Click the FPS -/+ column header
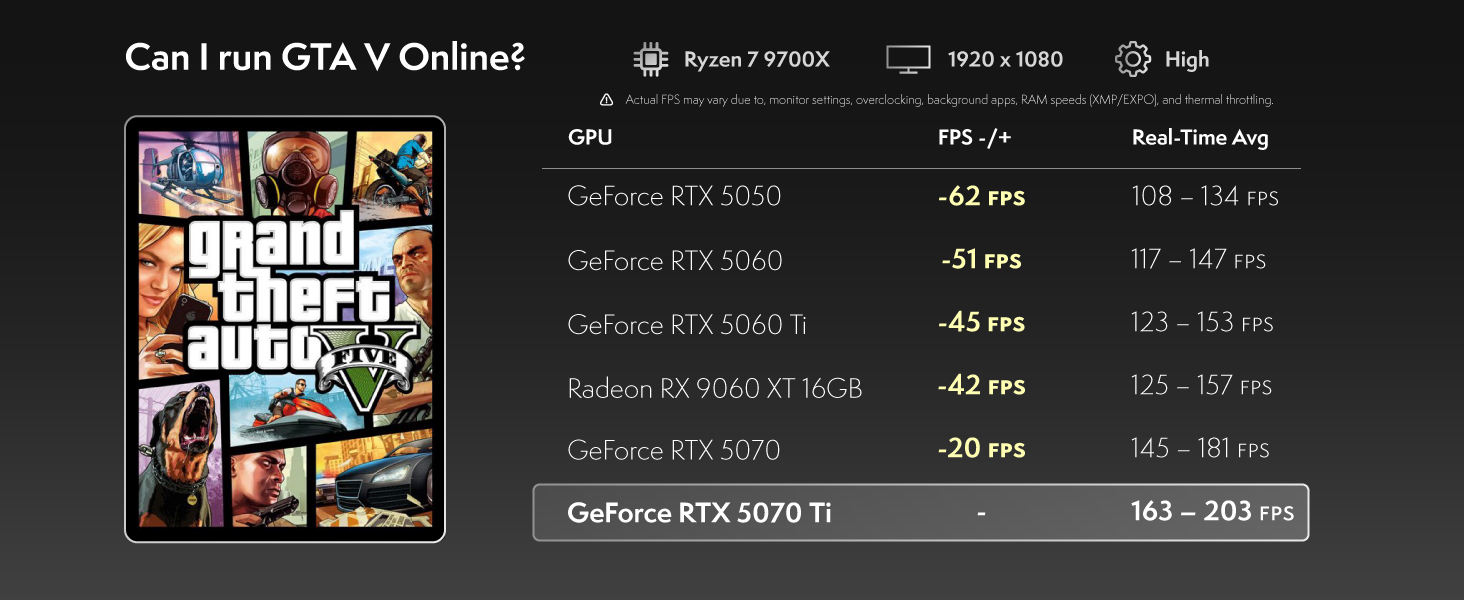Screen dimensions: 1464x600 [975, 137]
